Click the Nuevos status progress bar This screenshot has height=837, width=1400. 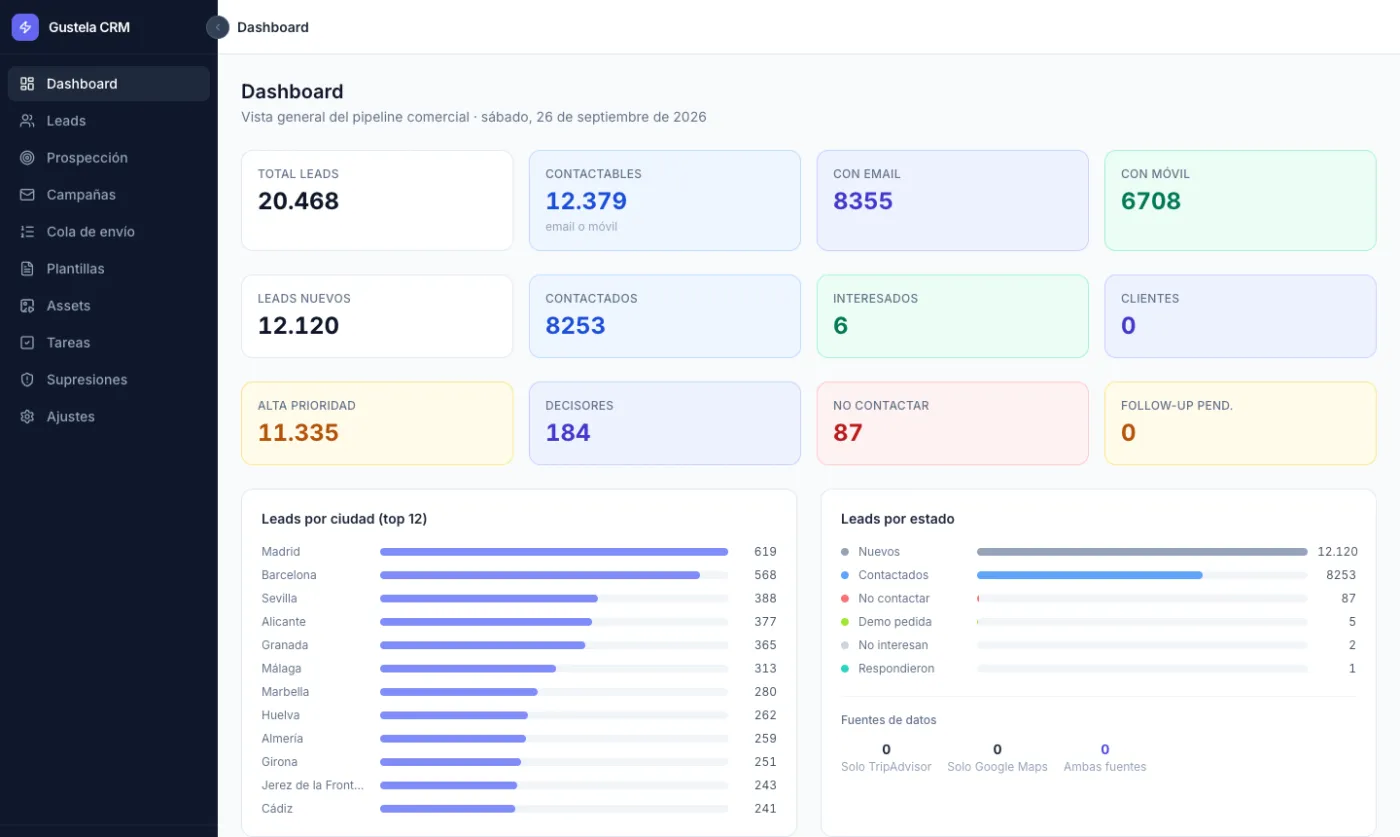pos(1142,552)
